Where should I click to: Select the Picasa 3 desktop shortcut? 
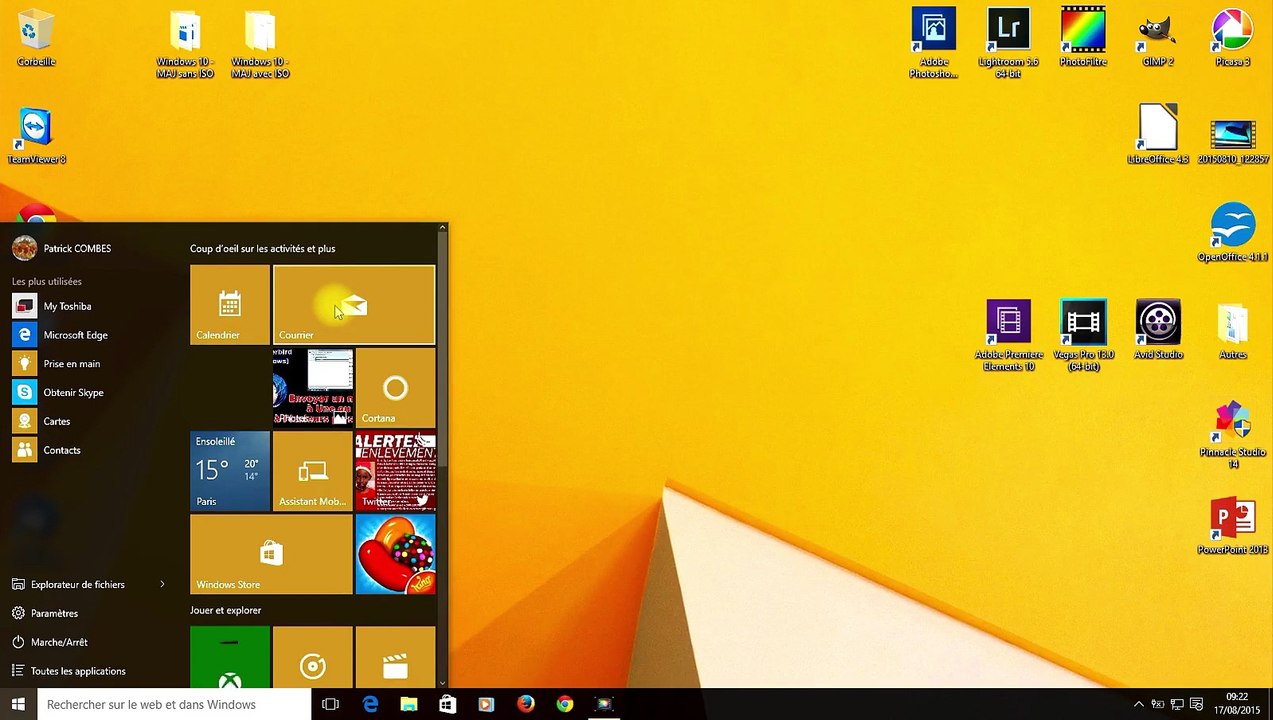(x=1232, y=38)
